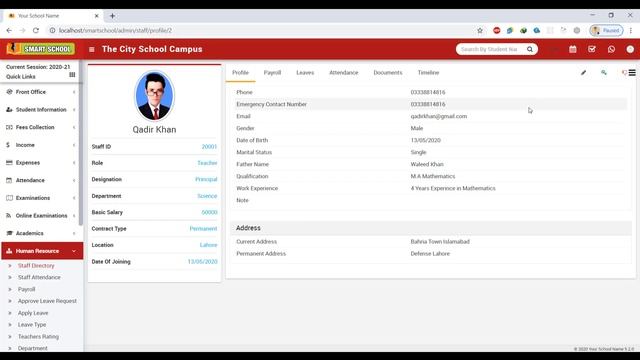
Task: Click red adblock extension icon
Action: click(x=496, y=31)
